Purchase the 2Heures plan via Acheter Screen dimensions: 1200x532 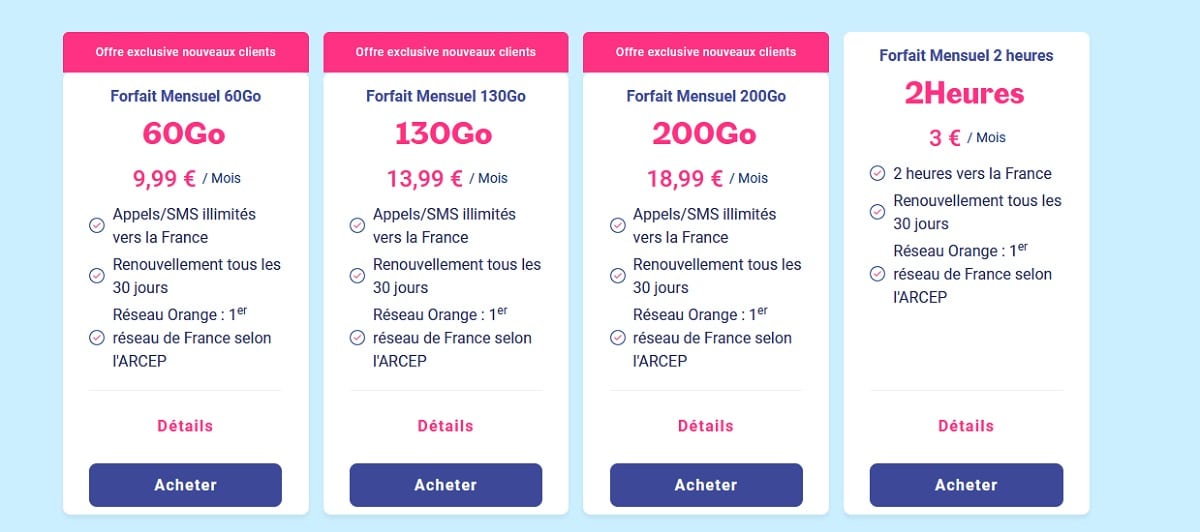click(966, 485)
